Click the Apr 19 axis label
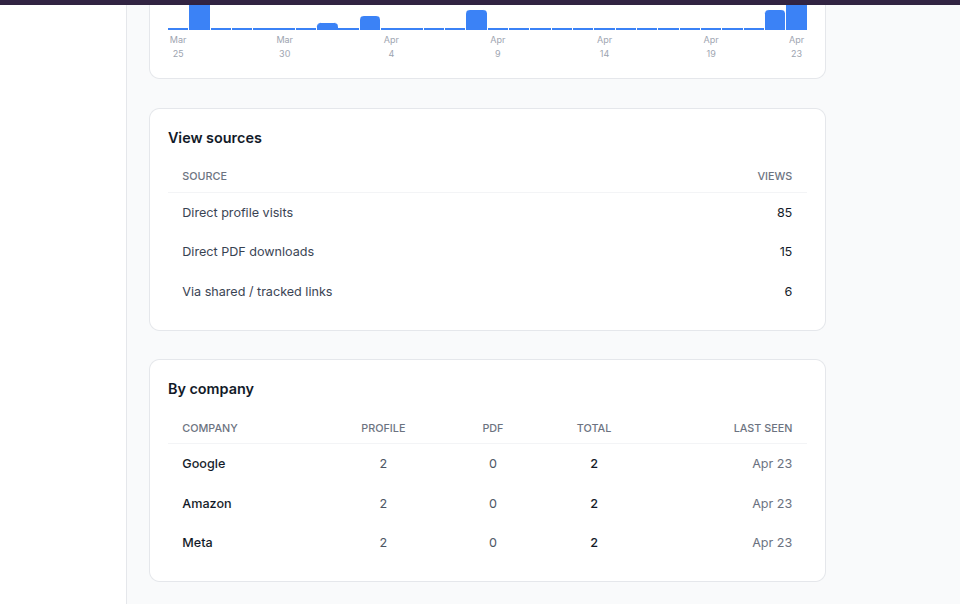This screenshot has width=960, height=604. pyautogui.click(x=711, y=47)
